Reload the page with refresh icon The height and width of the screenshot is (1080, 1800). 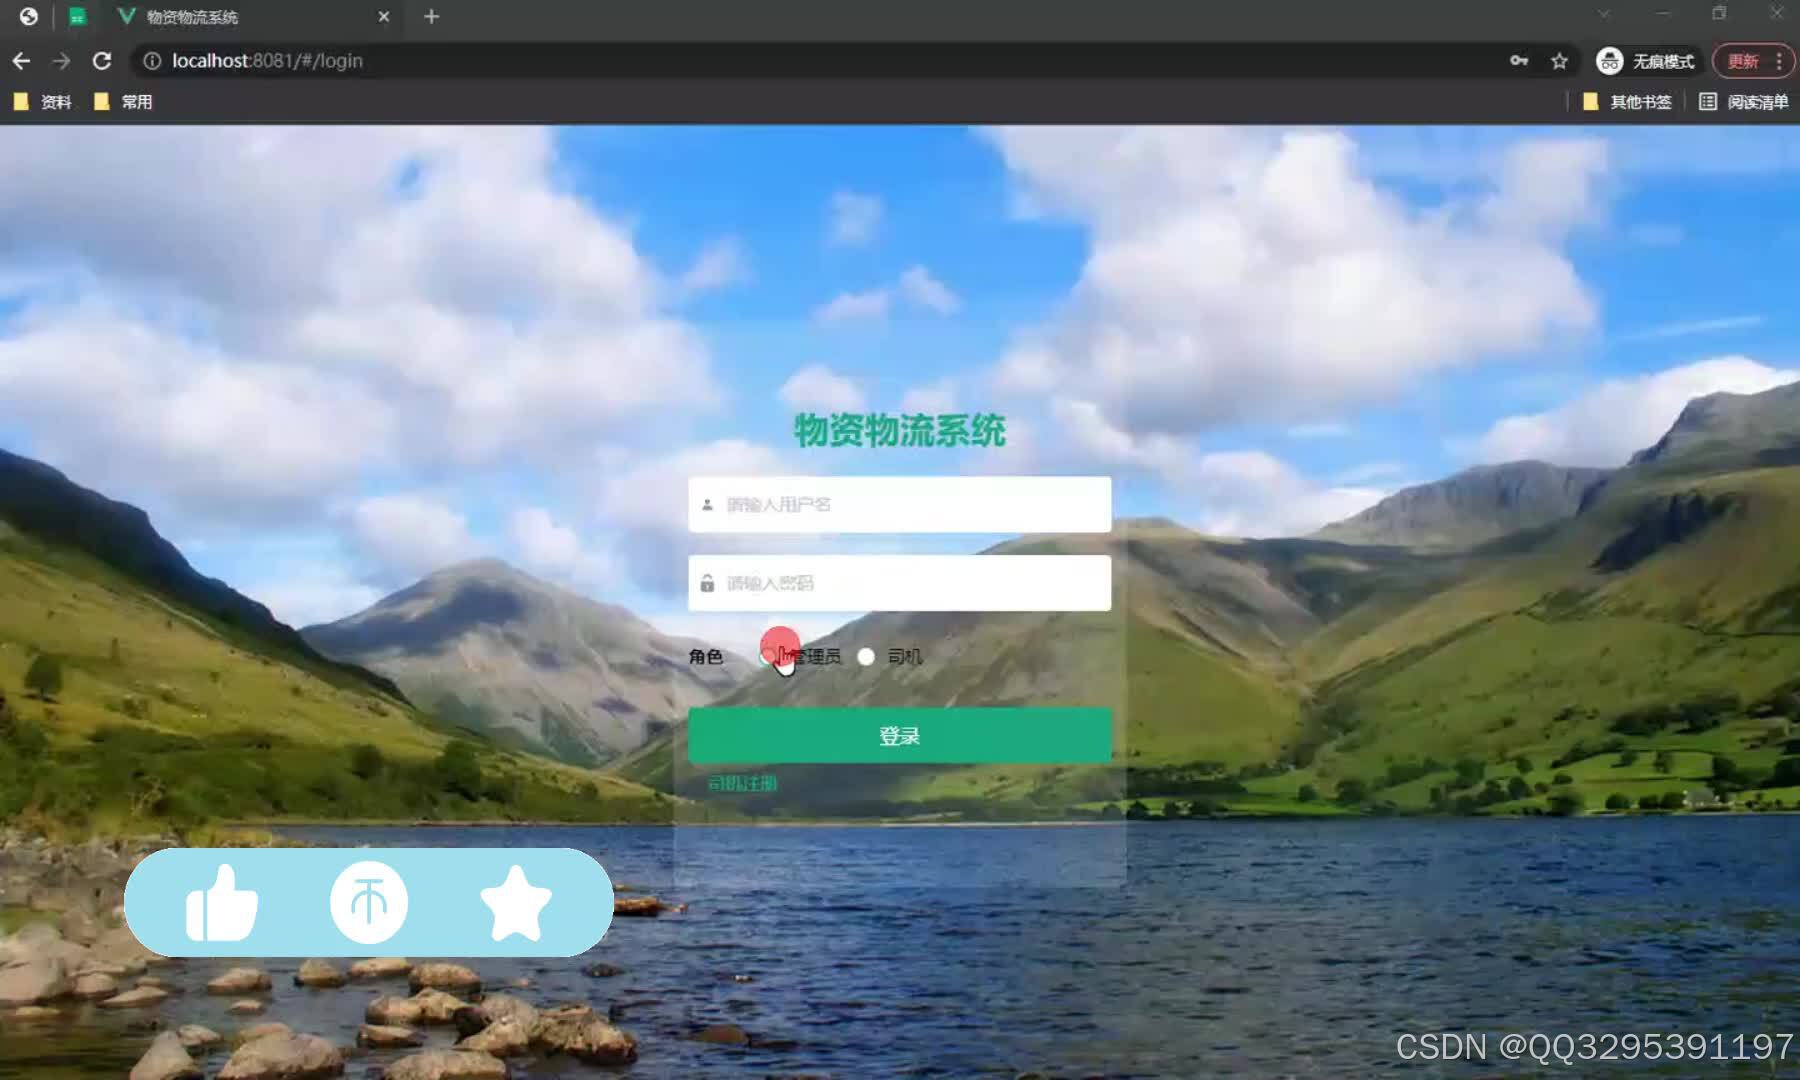click(x=102, y=61)
